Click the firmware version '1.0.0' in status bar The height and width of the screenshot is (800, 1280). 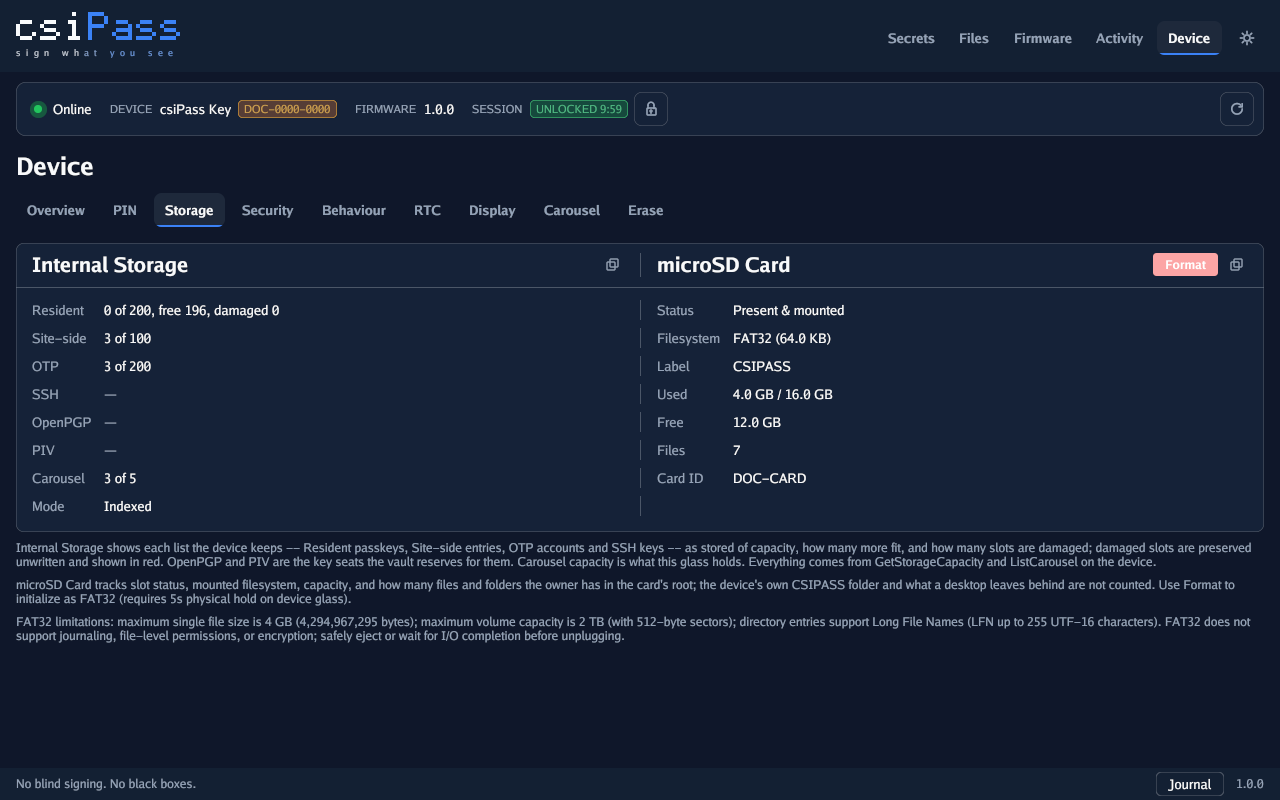click(x=439, y=109)
